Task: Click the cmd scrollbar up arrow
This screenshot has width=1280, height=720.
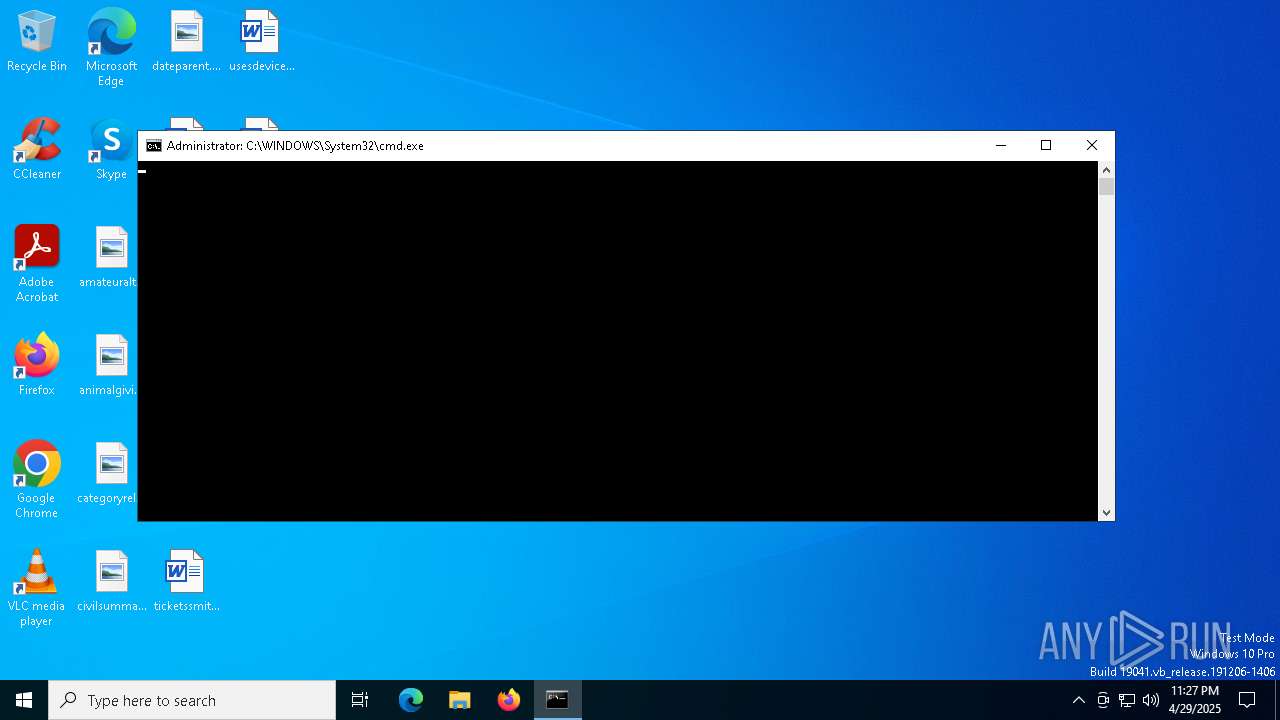Action: click(1106, 170)
